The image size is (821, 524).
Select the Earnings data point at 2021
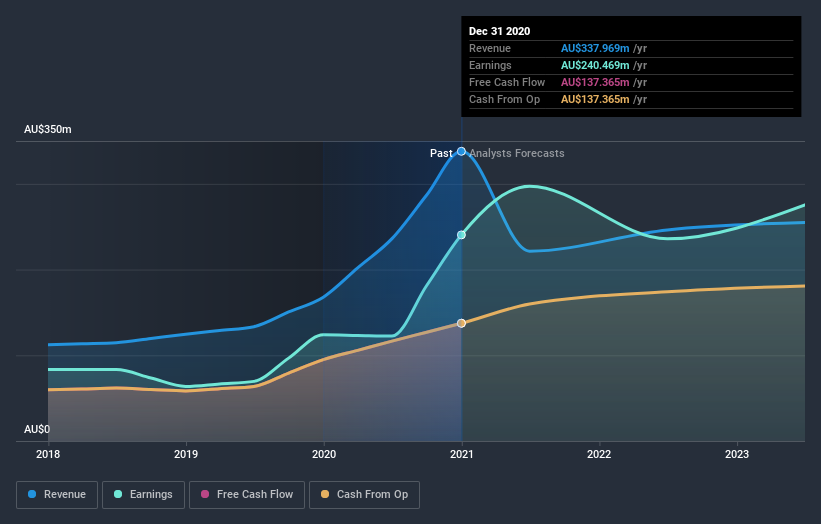click(x=461, y=235)
